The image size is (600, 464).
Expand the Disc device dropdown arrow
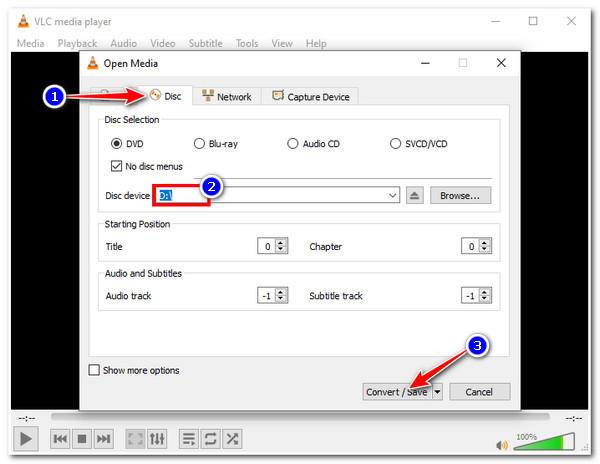pyautogui.click(x=392, y=195)
